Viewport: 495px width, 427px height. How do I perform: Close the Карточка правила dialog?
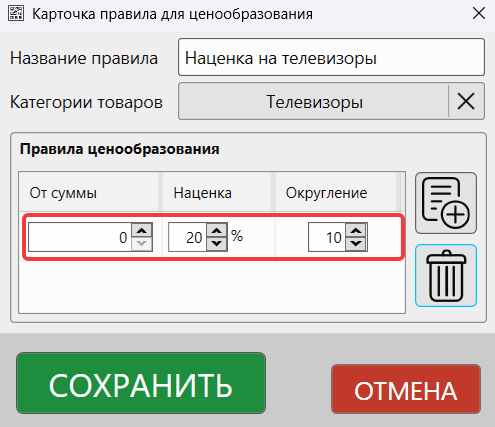[x=479, y=14]
